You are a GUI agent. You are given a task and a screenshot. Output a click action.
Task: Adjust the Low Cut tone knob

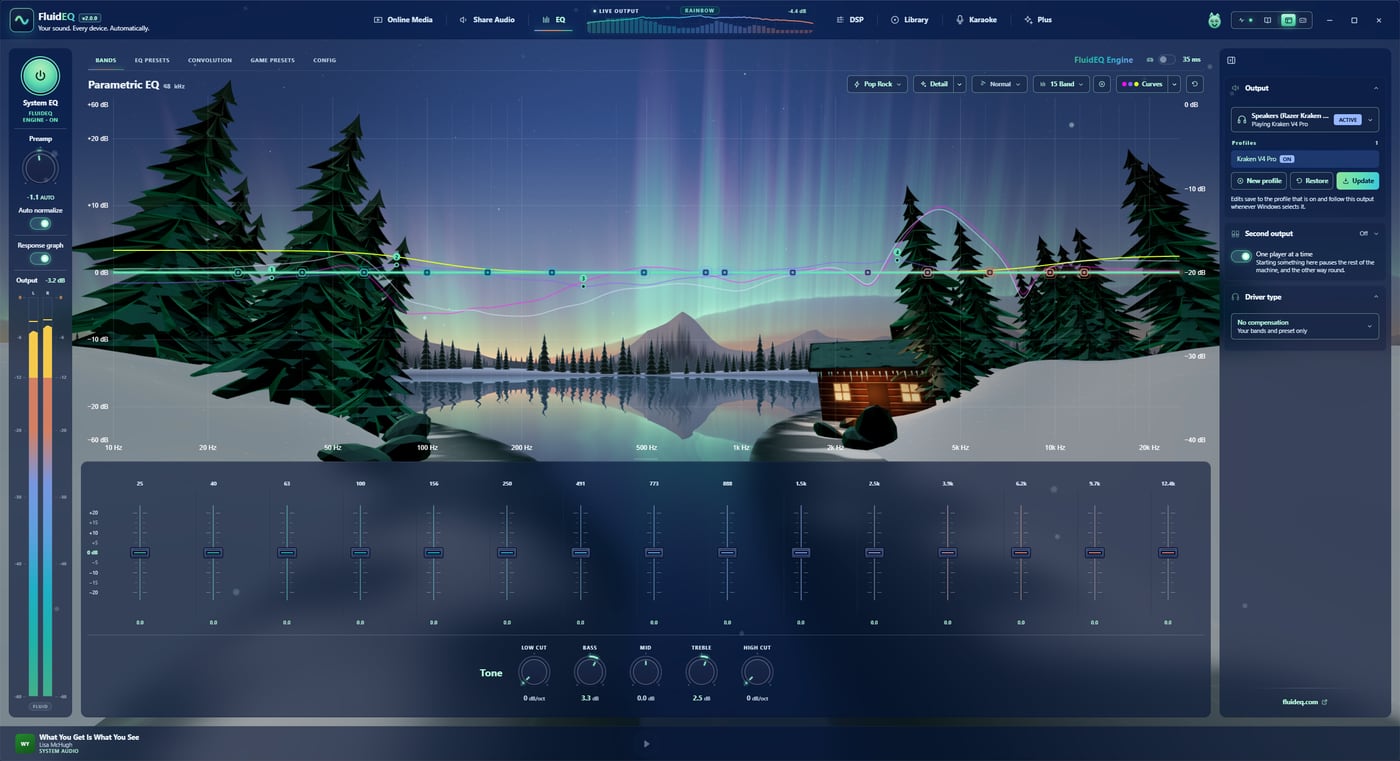point(534,672)
